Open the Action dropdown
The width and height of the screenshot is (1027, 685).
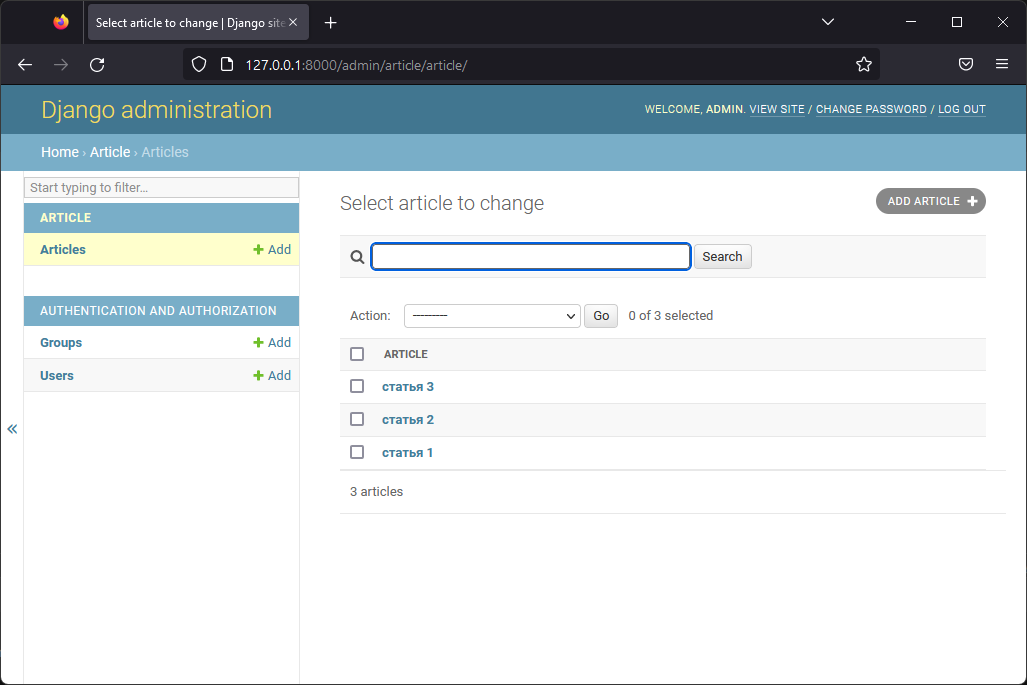492,316
